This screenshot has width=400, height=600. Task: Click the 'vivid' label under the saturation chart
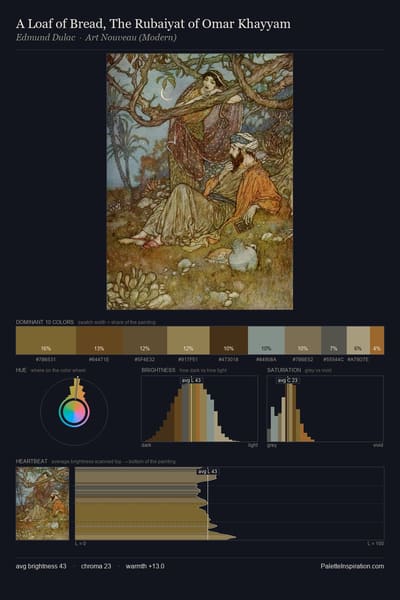click(x=378, y=445)
